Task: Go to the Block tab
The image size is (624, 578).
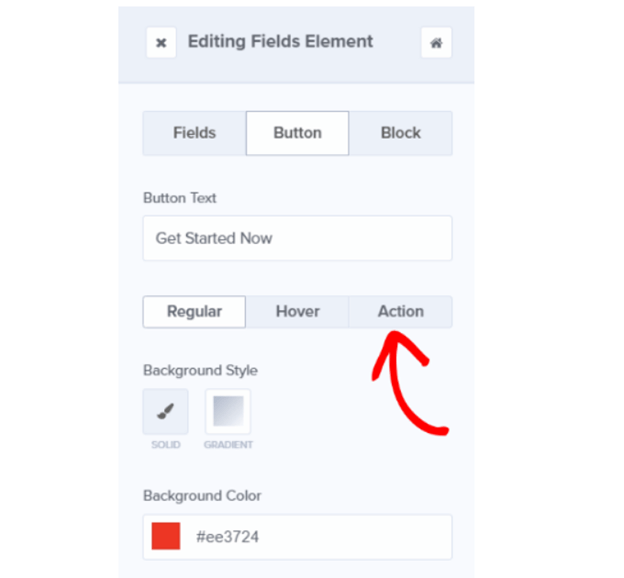Action: tap(400, 133)
